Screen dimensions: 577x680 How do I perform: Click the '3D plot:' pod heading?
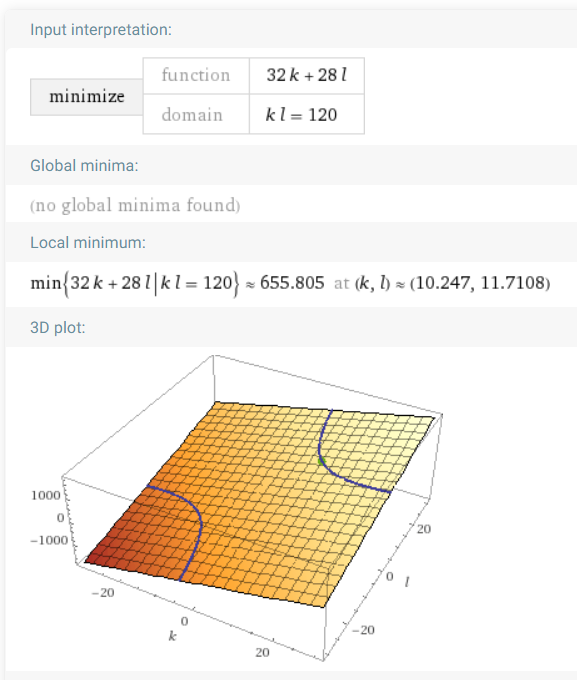click(x=58, y=328)
